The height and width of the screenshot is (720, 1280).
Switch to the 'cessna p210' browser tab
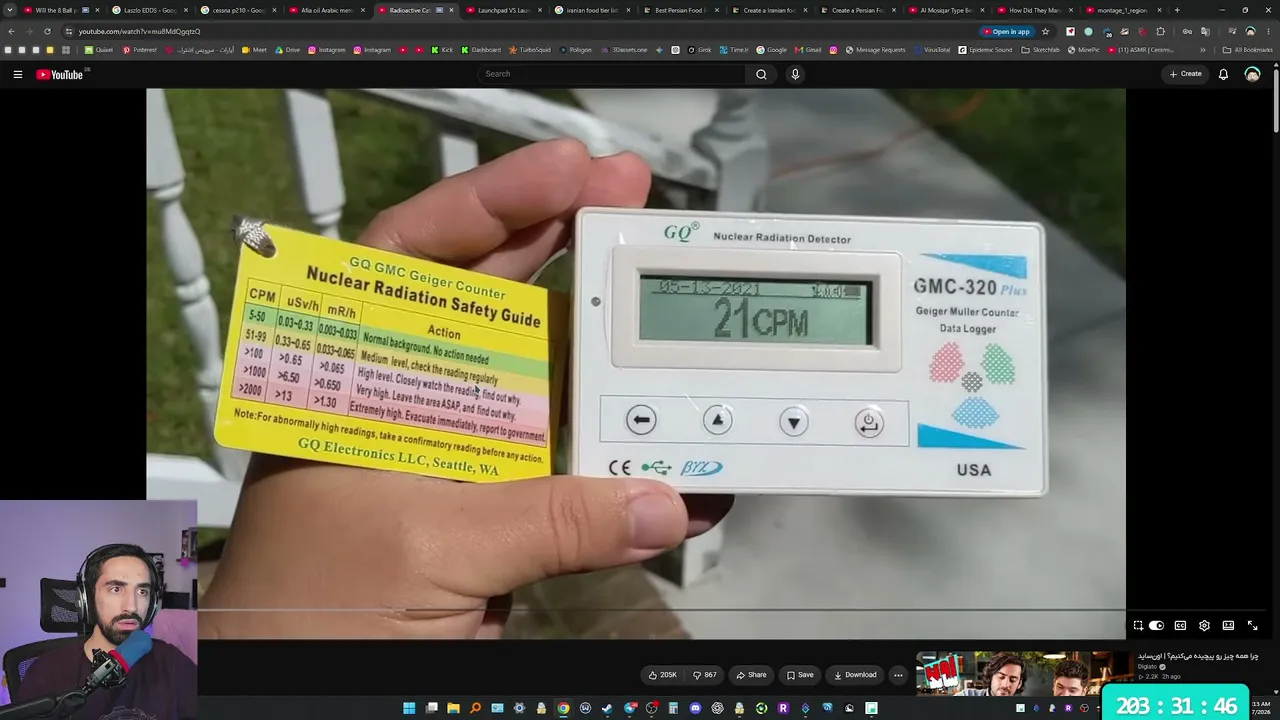click(x=238, y=10)
